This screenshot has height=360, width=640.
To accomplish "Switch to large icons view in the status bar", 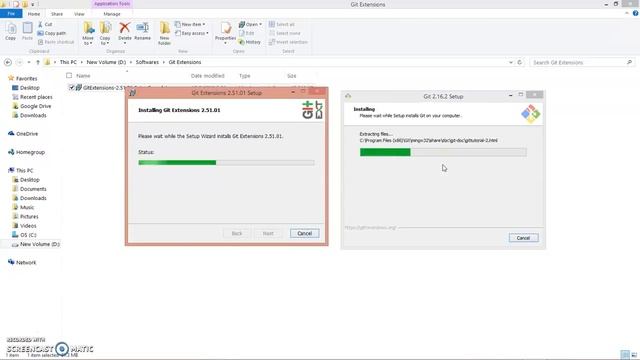I will [x=634, y=355].
